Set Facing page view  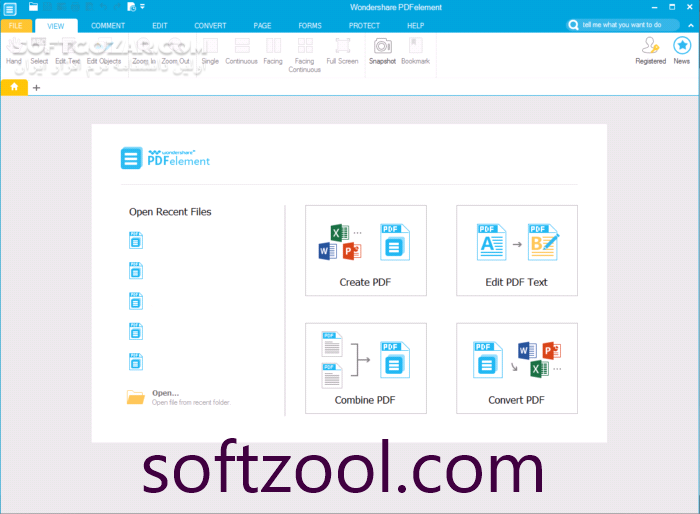click(273, 51)
